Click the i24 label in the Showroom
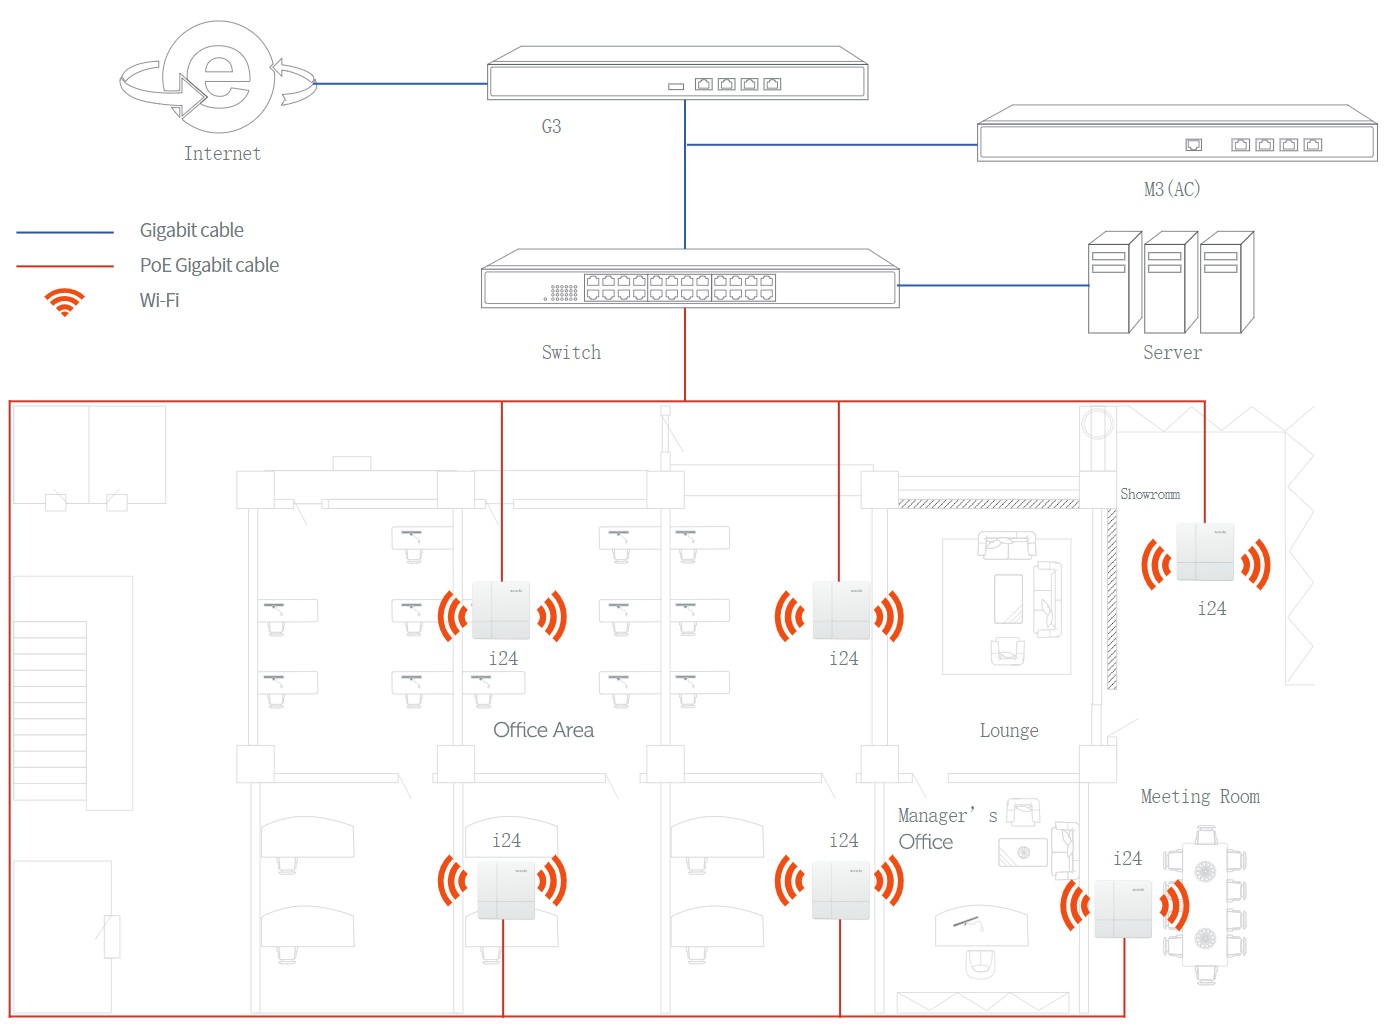 coord(1212,609)
